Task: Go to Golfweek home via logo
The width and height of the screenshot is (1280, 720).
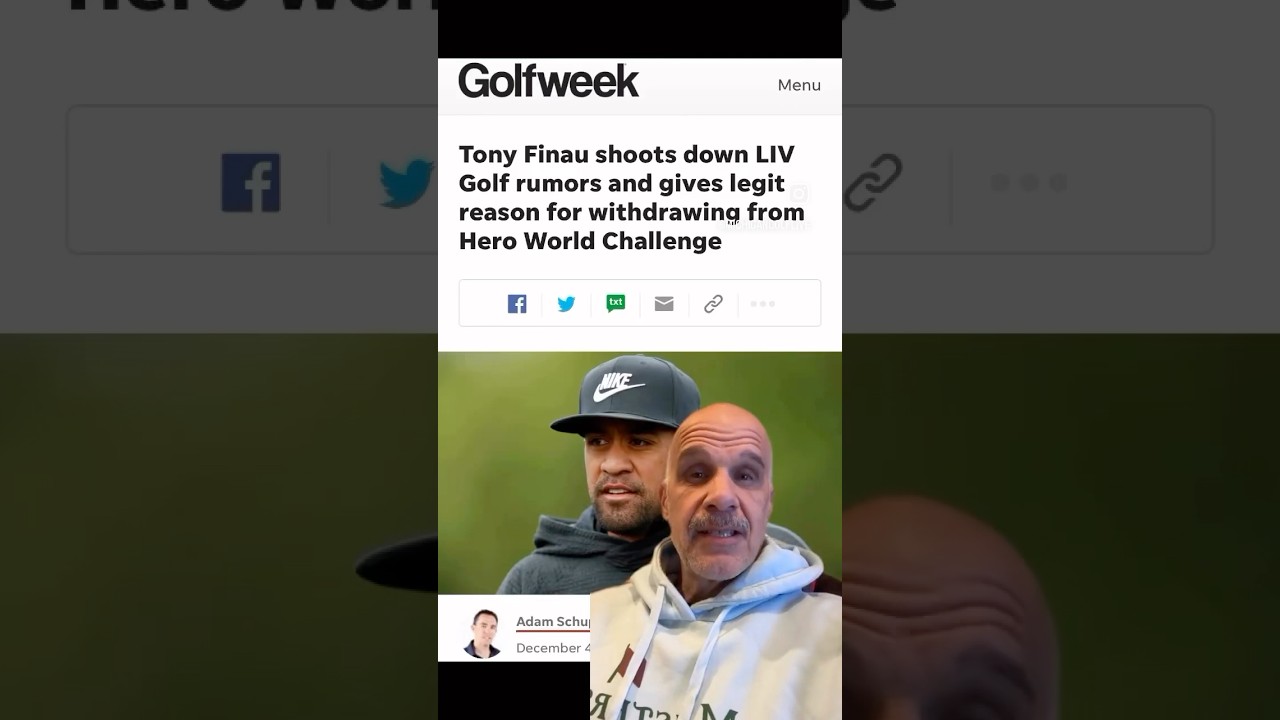Action: [x=548, y=80]
